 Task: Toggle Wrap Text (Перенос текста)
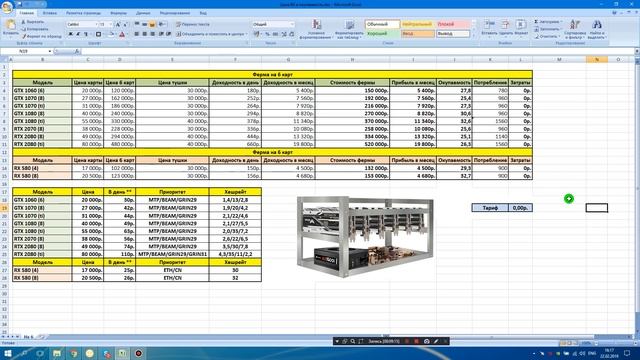tap(193, 24)
